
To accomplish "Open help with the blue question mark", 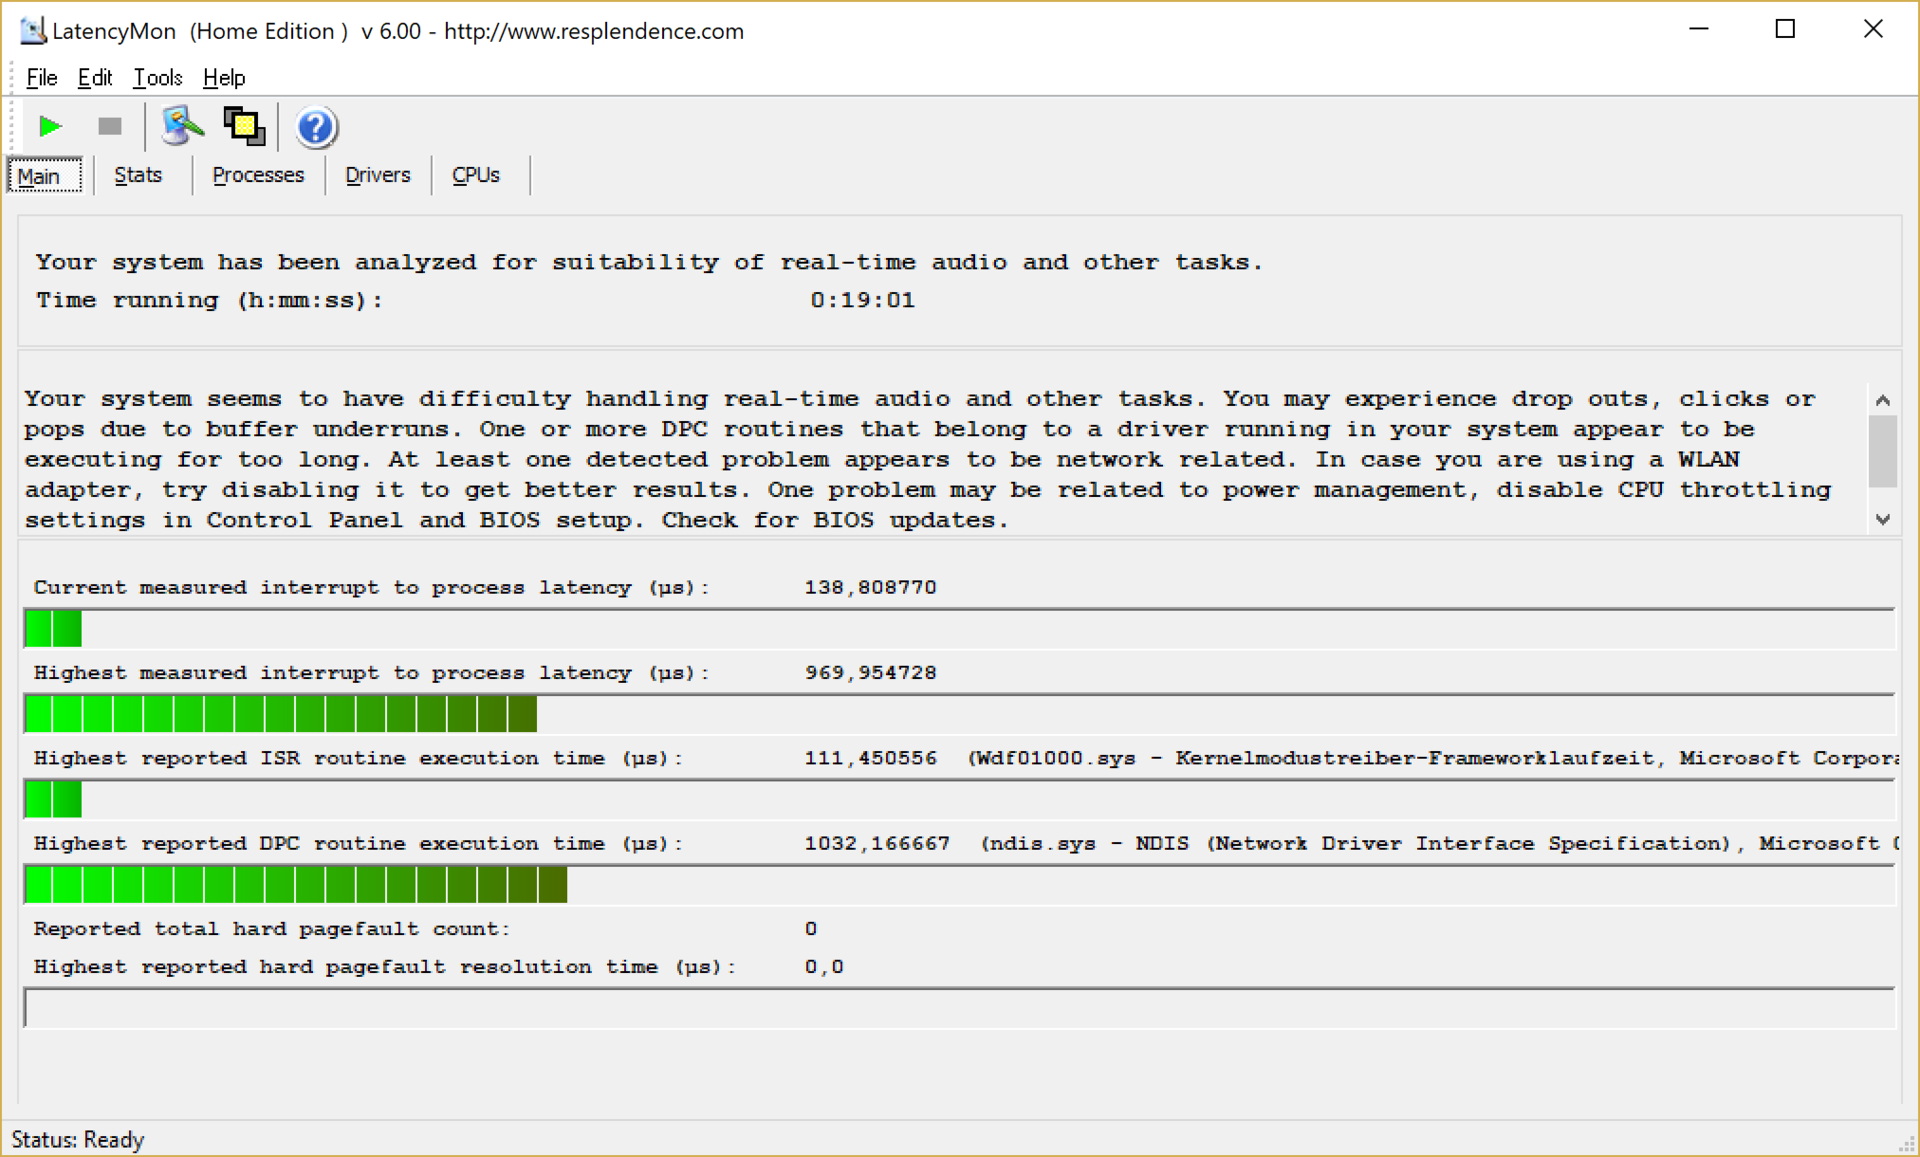I will [316, 127].
